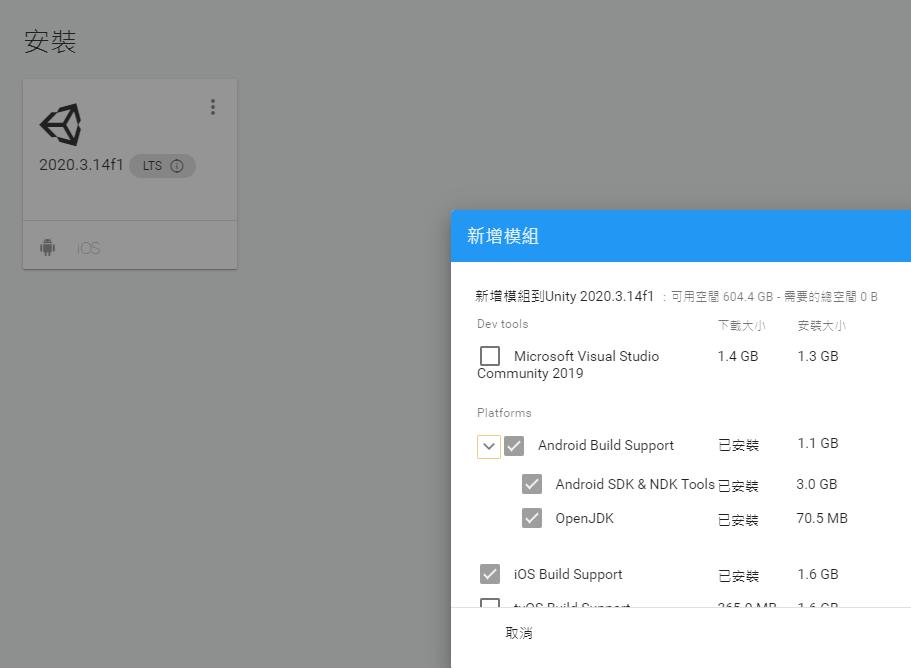
Task: Toggle the Android SDK & NDK Tools checkbox
Action: [x=532, y=484]
